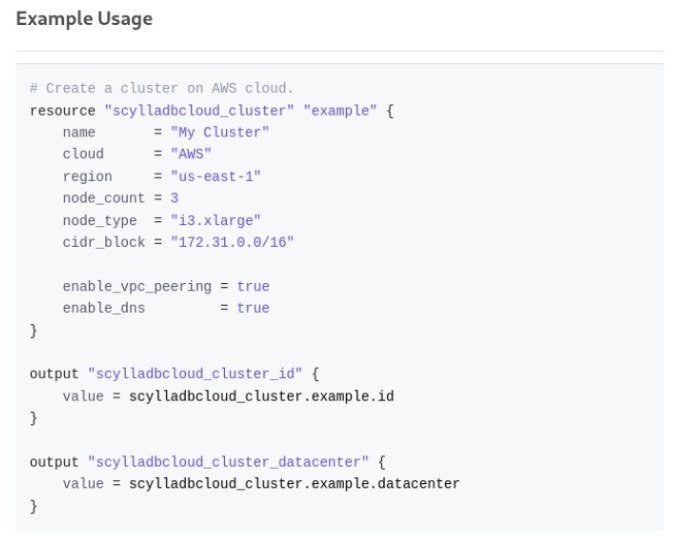
Task: Click the "172.31.0.0/16" cidr block value
Action: (x=232, y=242)
